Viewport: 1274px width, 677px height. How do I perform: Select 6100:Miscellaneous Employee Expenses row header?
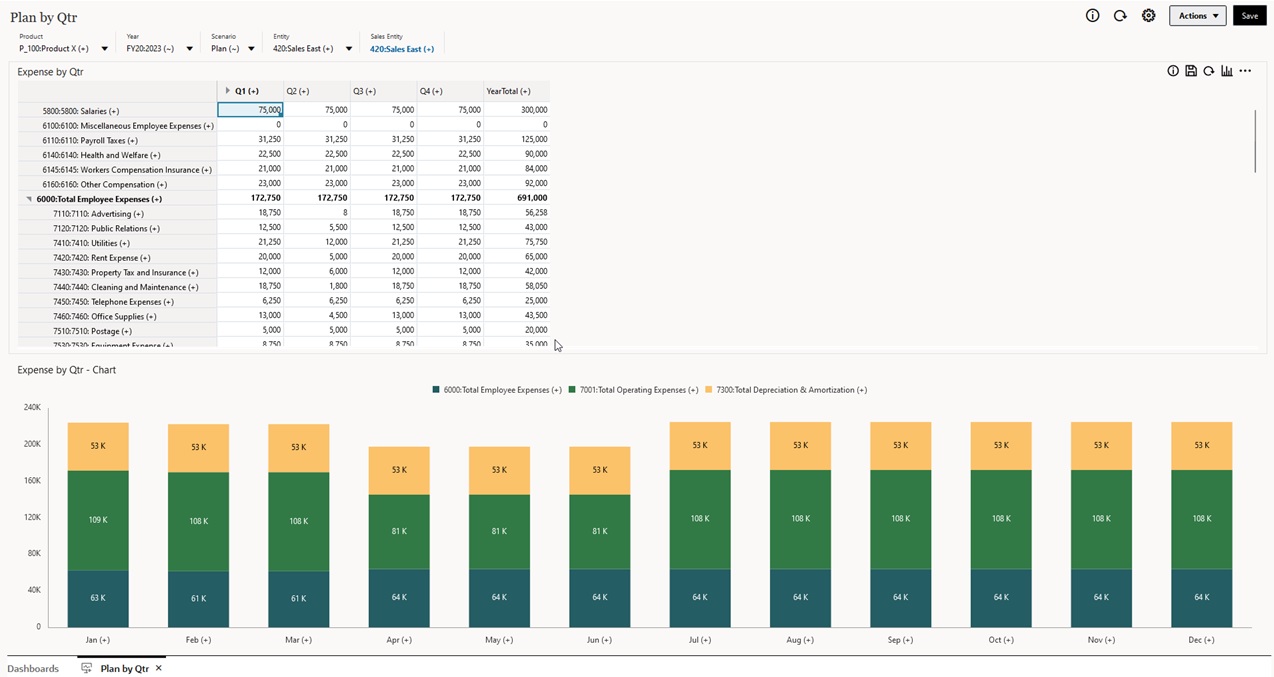pyautogui.click(x=118, y=126)
